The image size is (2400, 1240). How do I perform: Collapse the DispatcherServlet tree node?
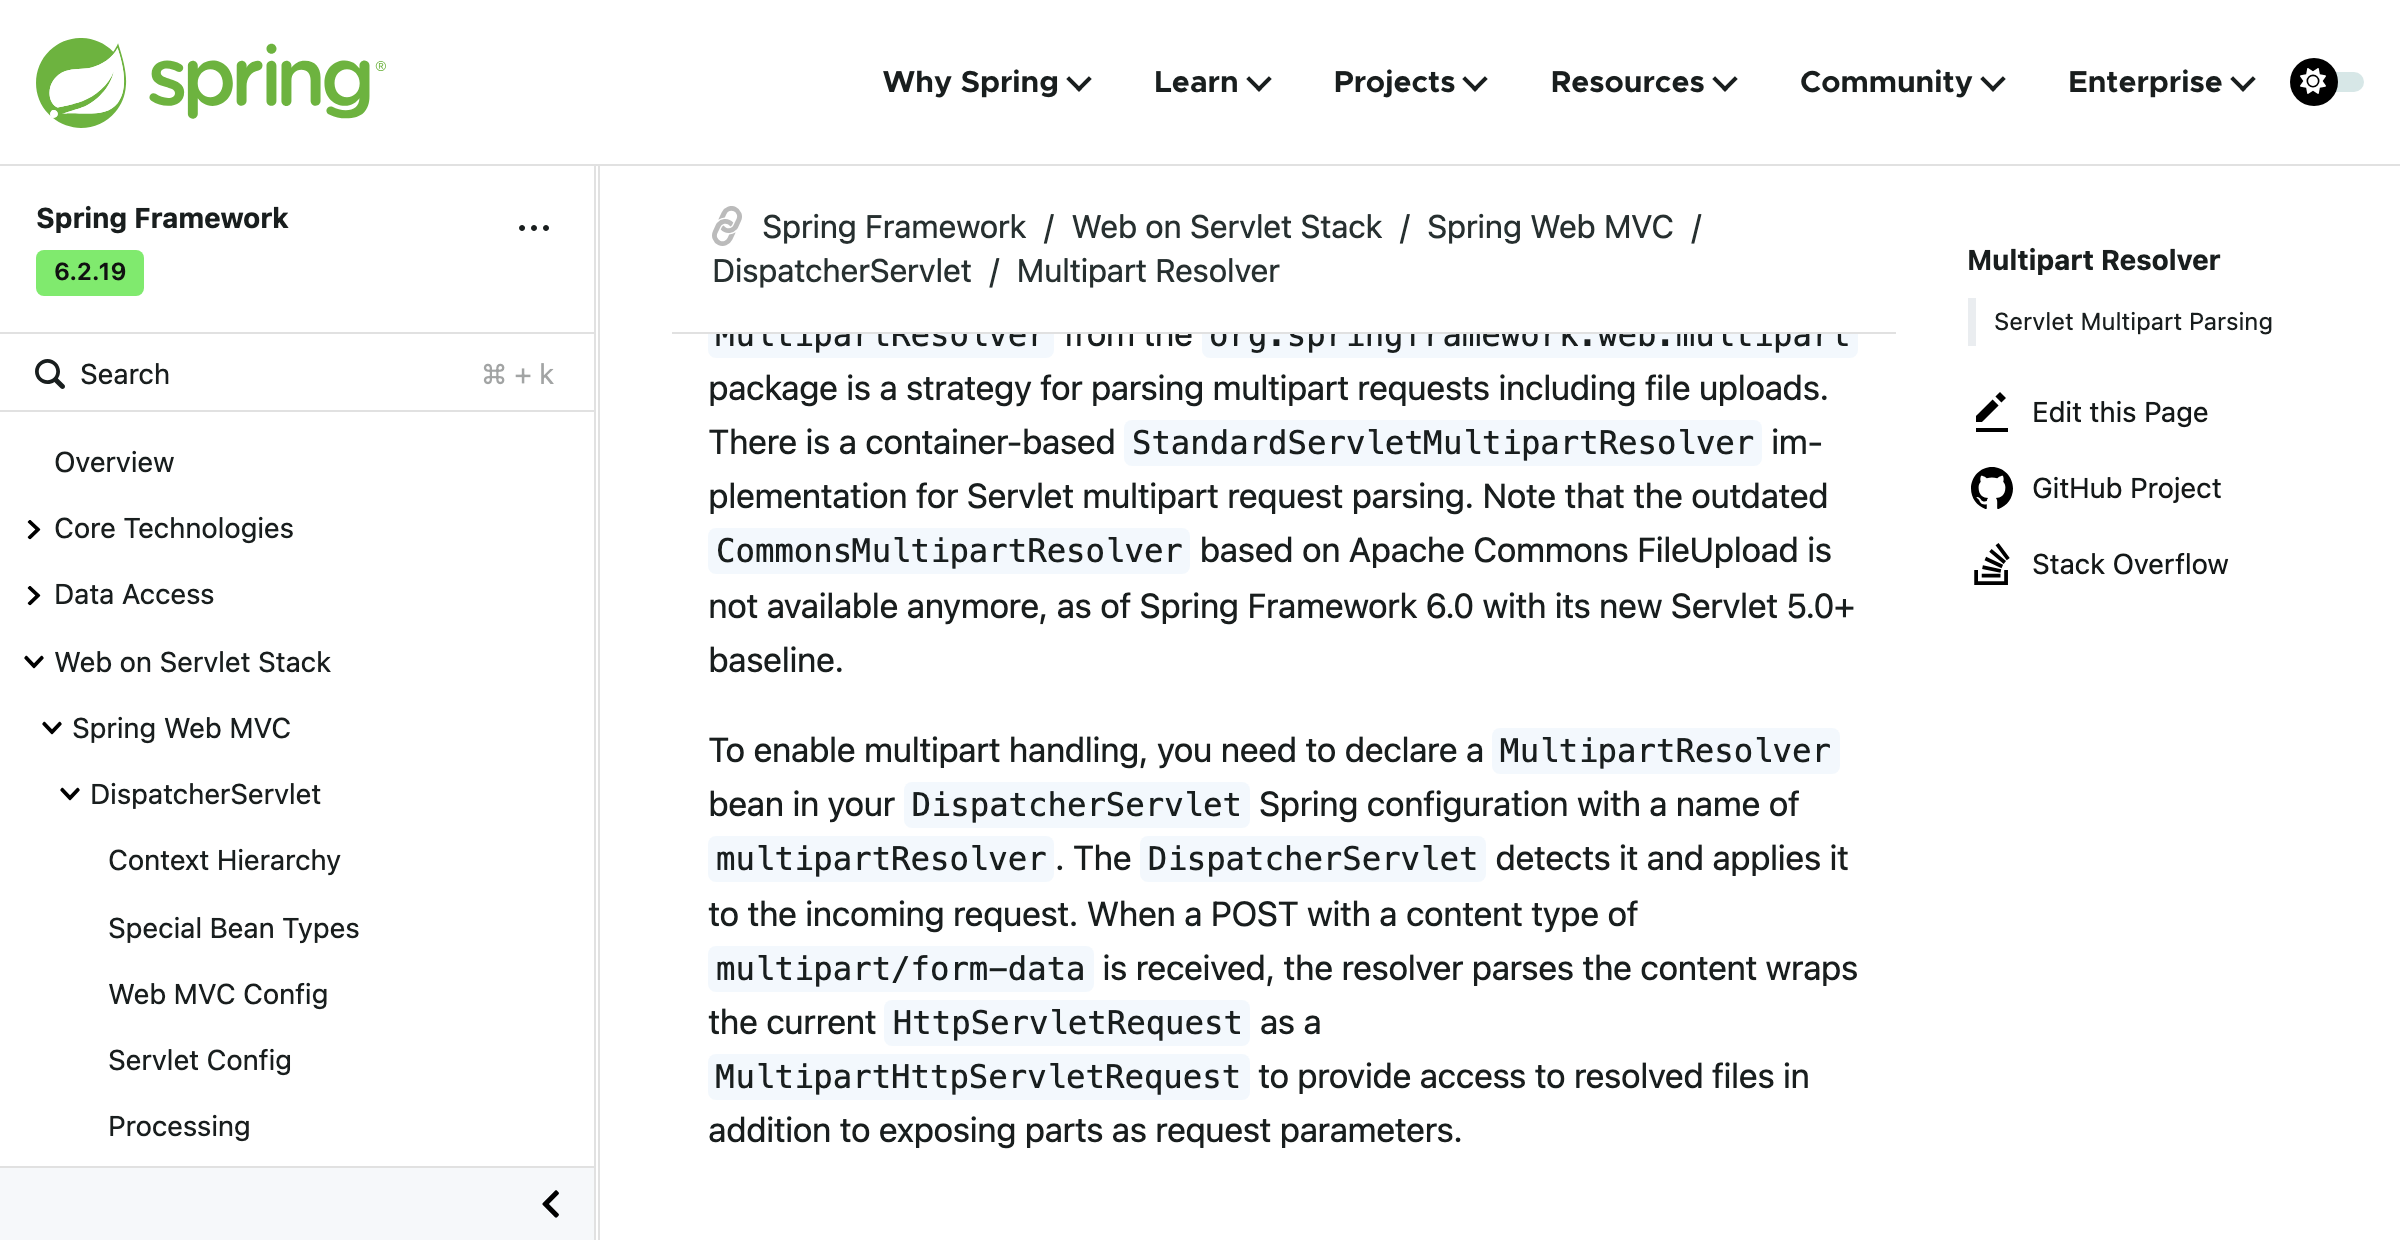tap(70, 794)
